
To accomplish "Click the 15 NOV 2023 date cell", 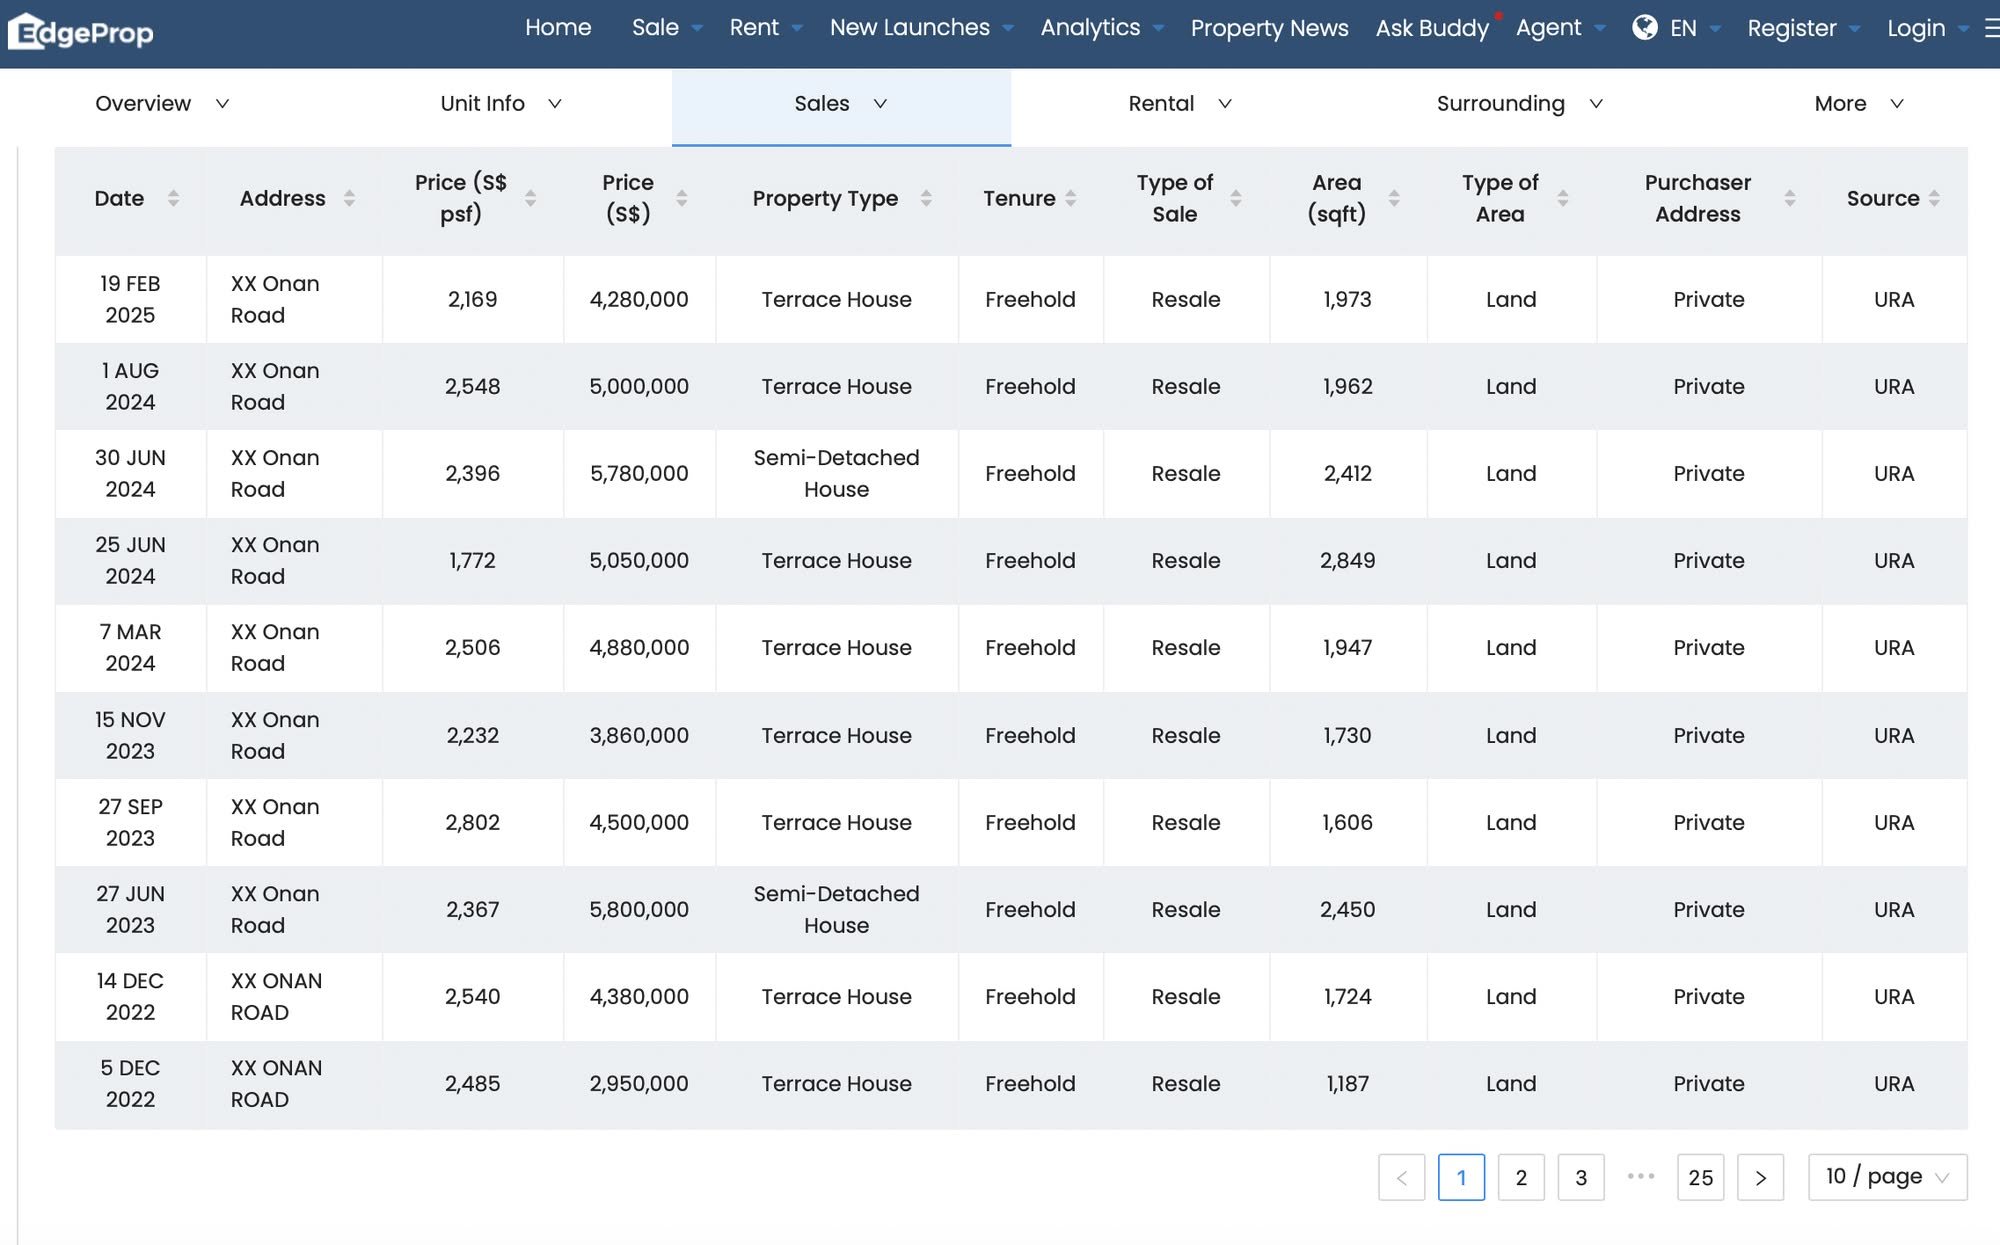I will pyautogui.click(x=130, y=735).
